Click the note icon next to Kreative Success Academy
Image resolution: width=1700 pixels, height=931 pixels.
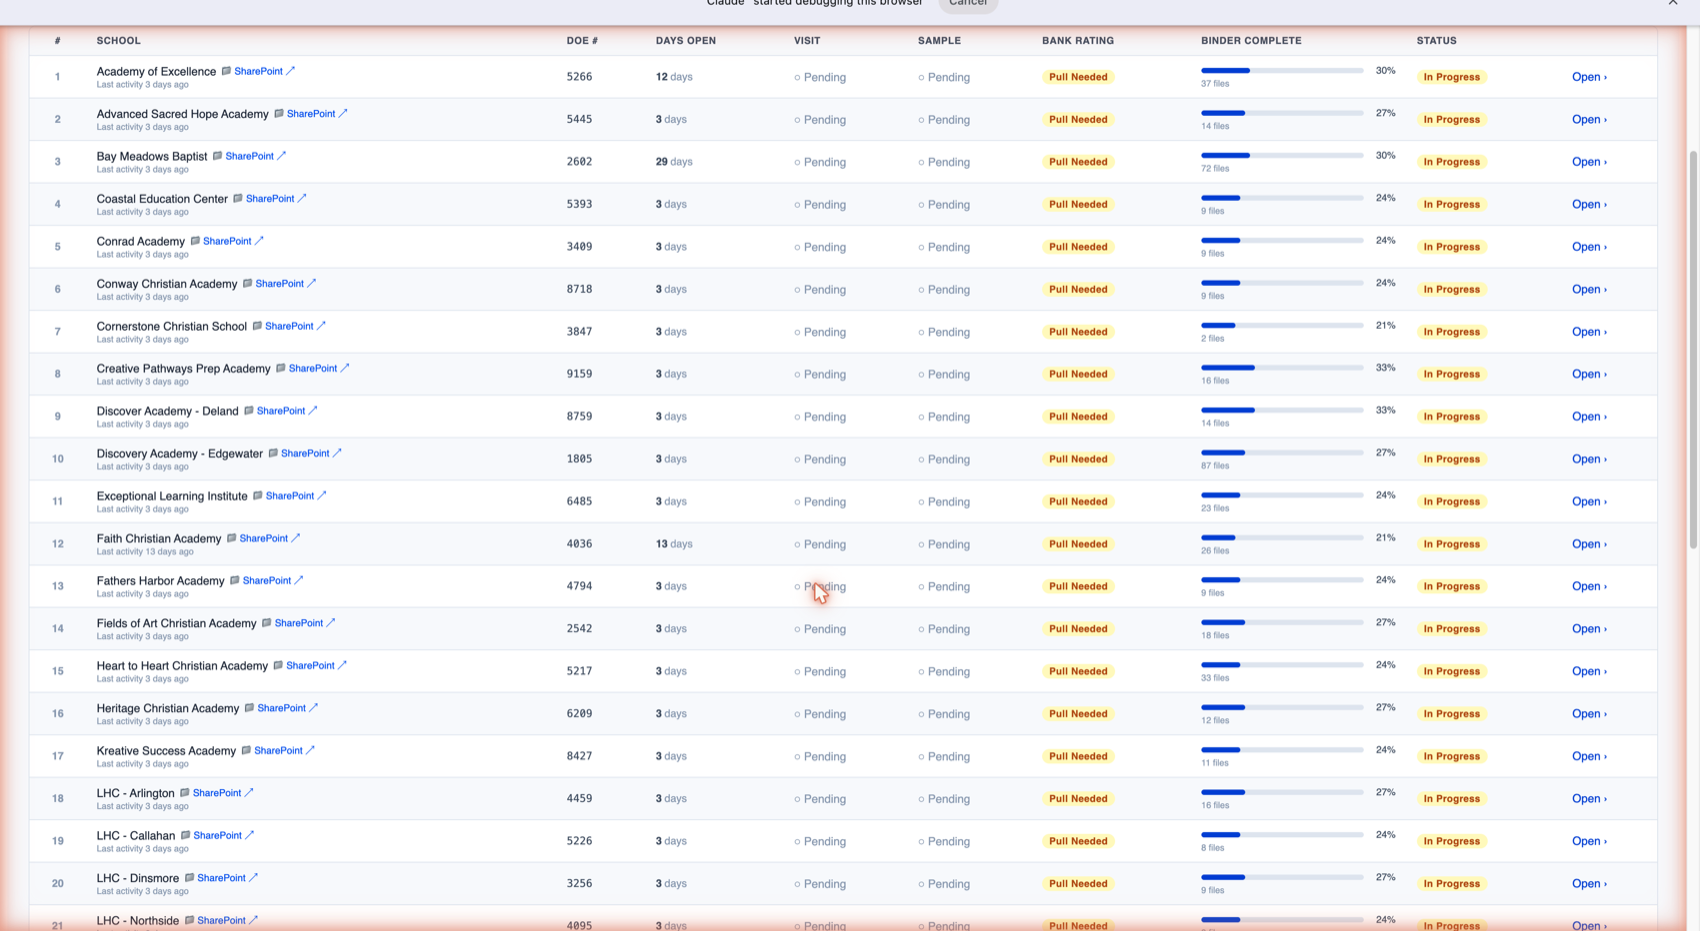246,751
